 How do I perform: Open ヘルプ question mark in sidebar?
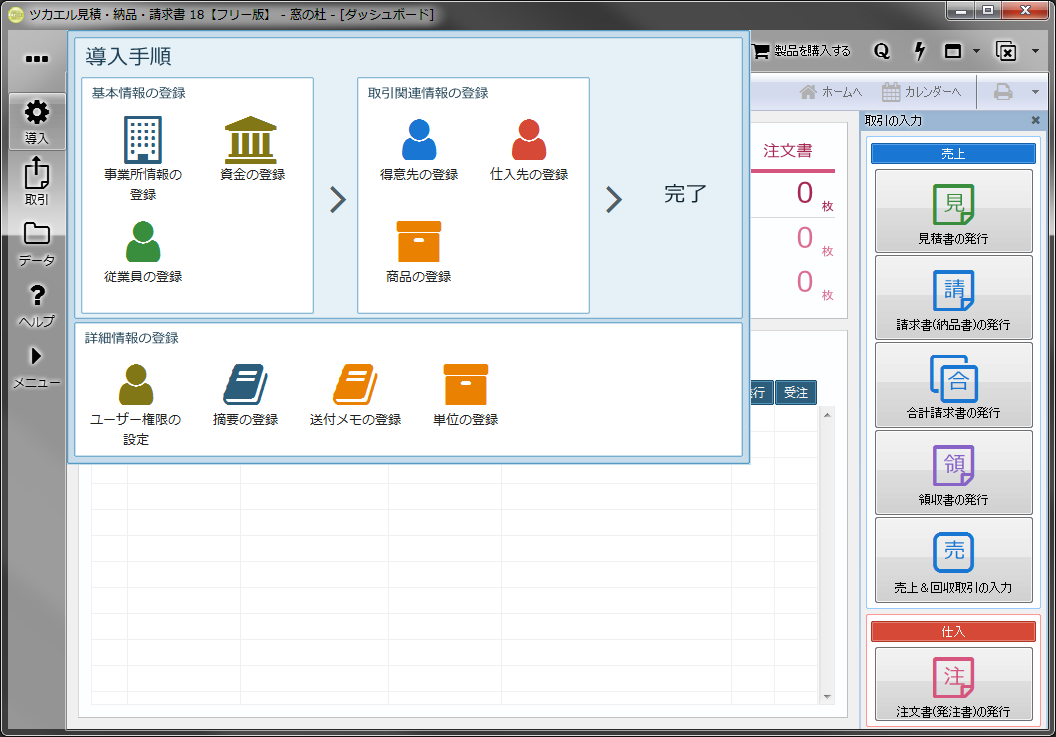tap(37, 305)
